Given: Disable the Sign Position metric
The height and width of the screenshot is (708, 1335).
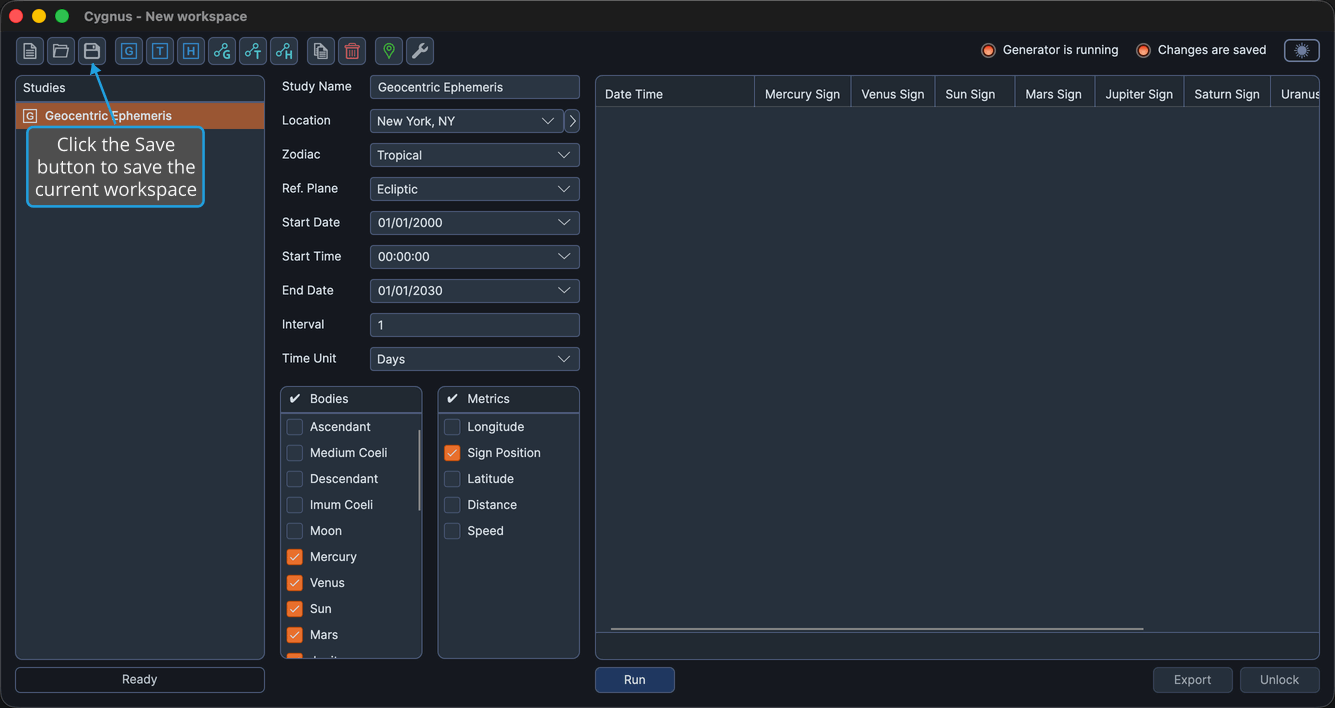Looking at the screenshot, I should click(452, 453).
